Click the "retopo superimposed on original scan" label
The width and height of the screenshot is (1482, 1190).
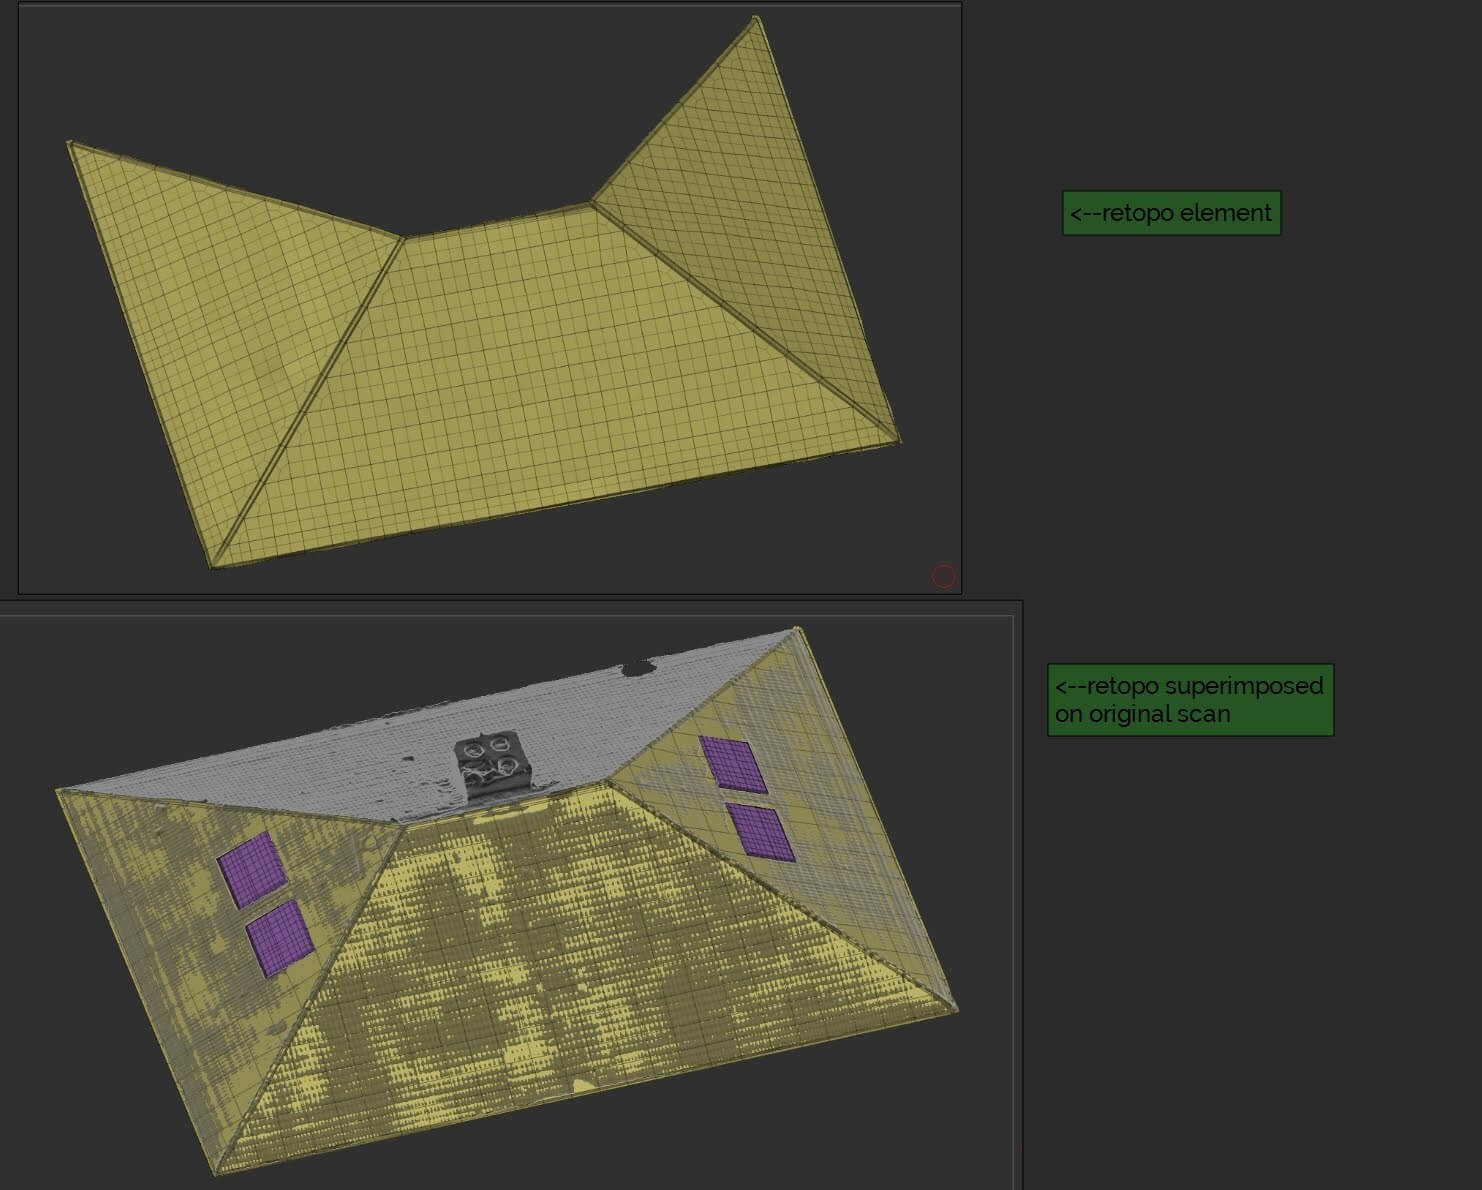(1189, 700)
